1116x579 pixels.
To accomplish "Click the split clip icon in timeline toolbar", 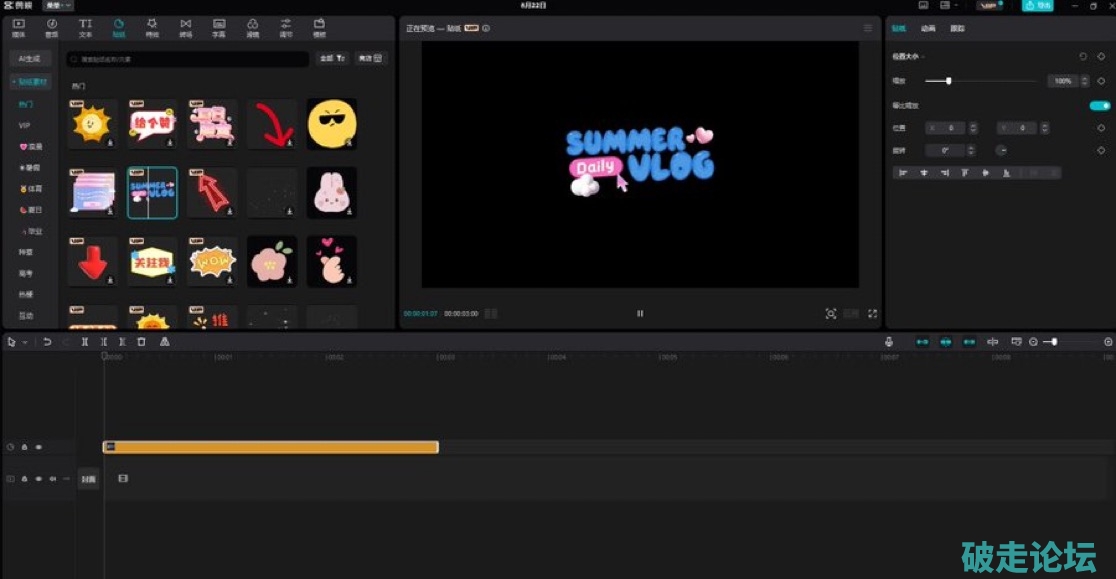I will [85, 342].
